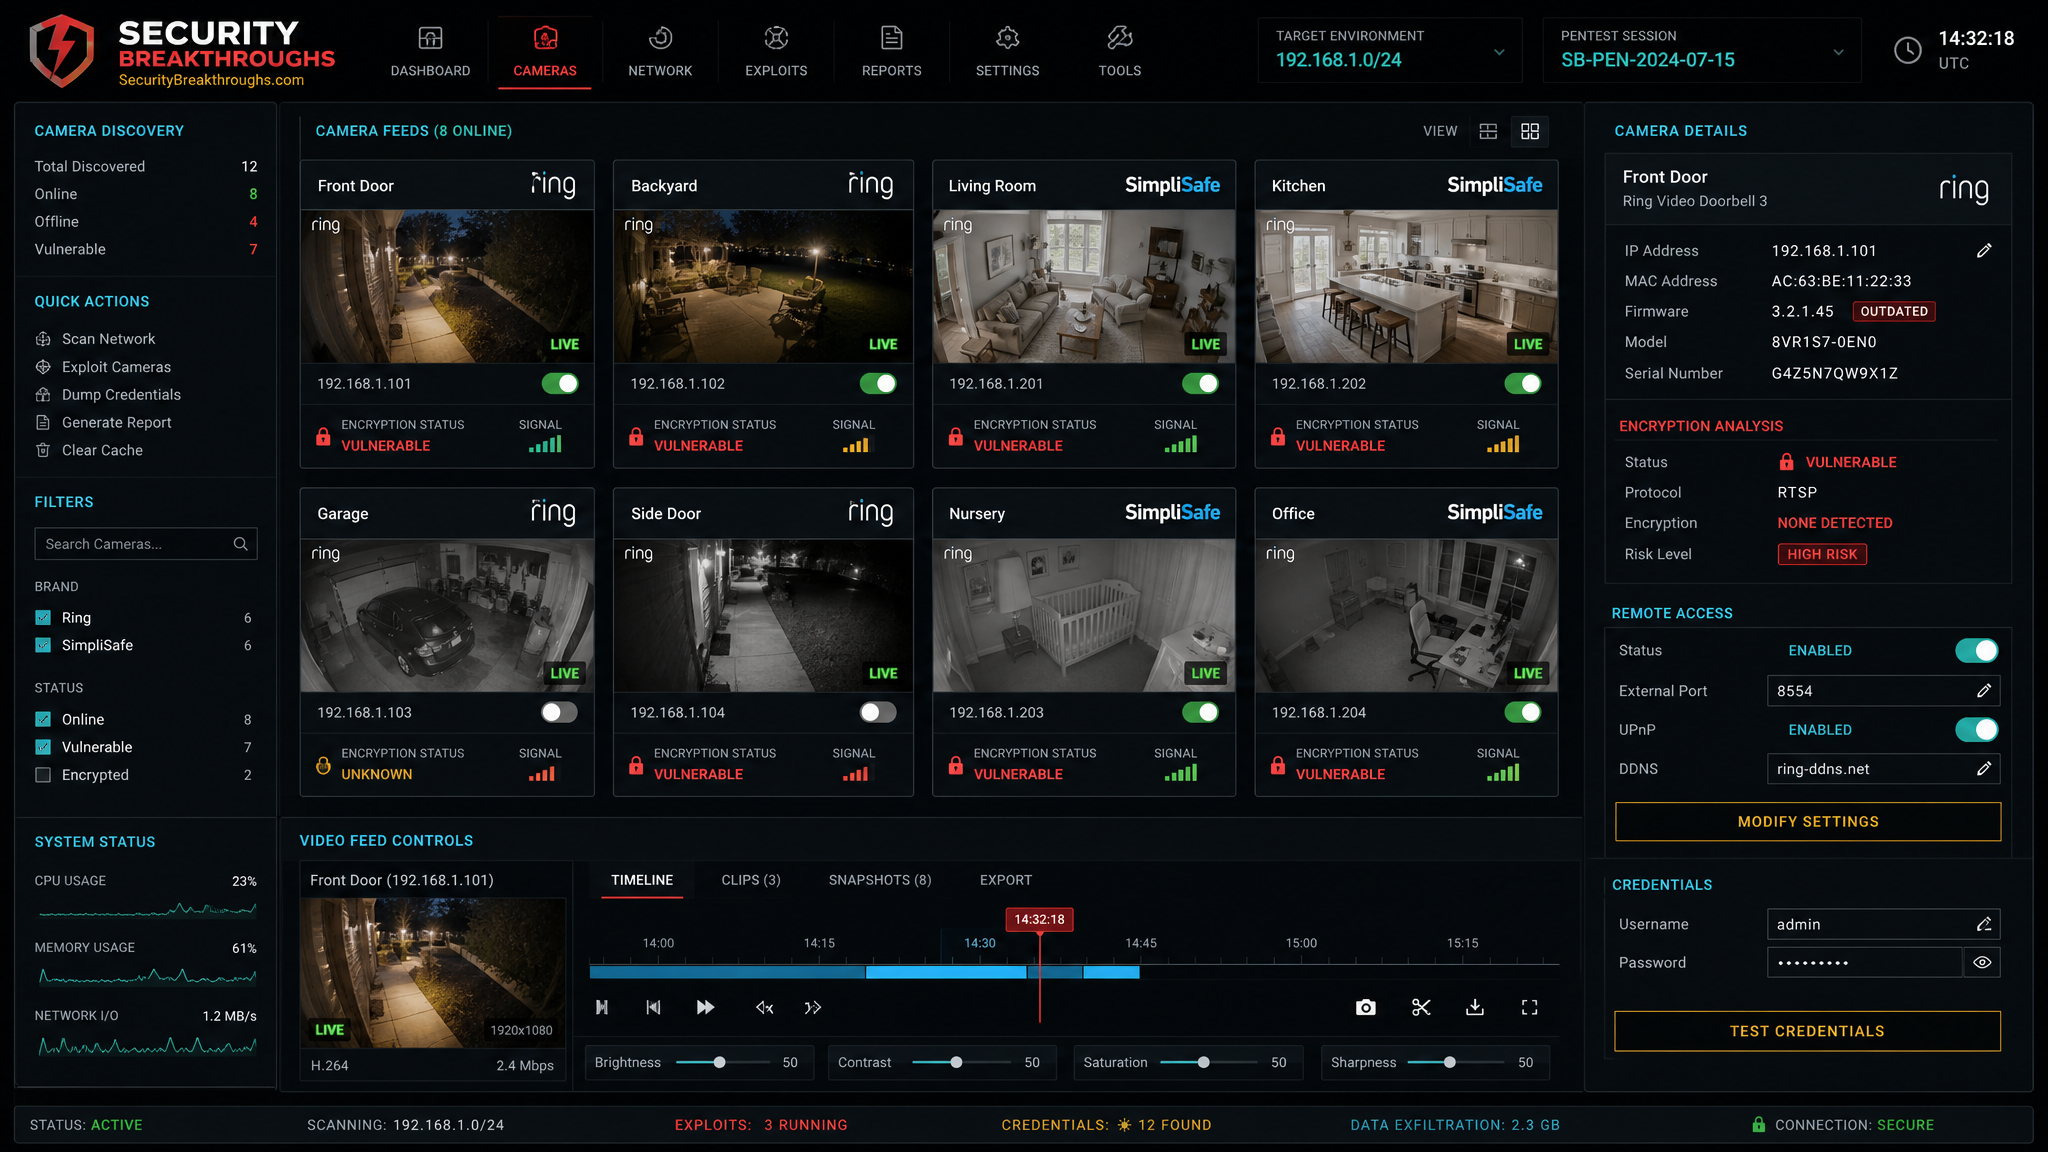Adjust the Brightness slider handle
The image size is (2048, 1152).
pos(719,1062)
